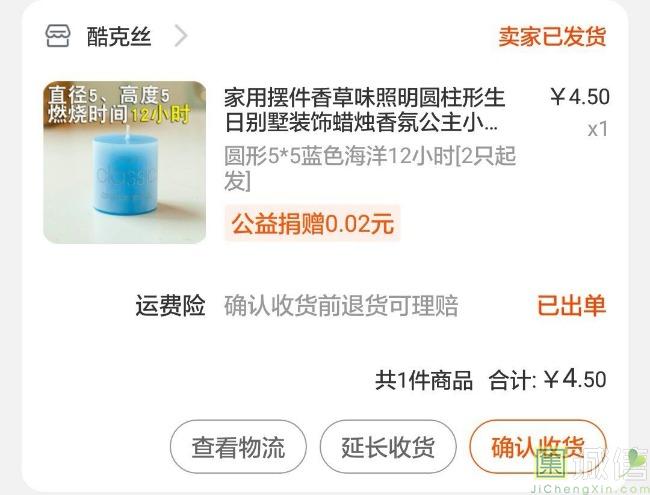Tap the store icon beside 酷克丝
This screenshot has width=650, height=495.
pos(58,36)
